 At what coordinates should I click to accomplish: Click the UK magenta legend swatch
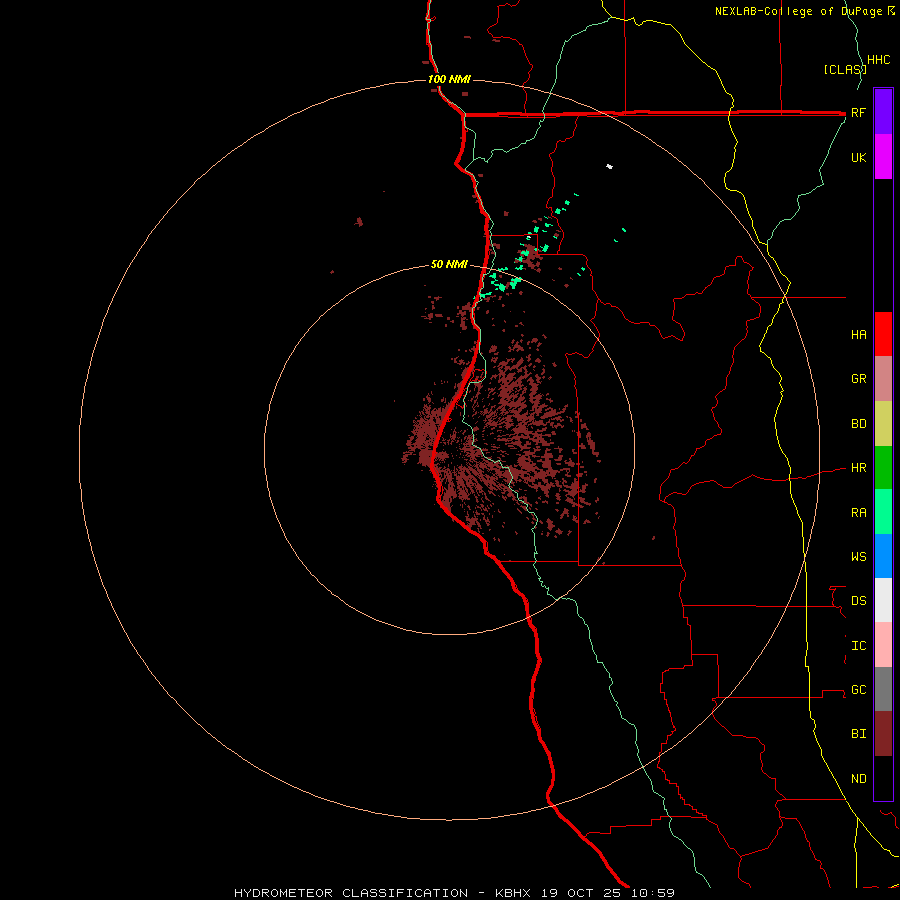coord(883,156)
